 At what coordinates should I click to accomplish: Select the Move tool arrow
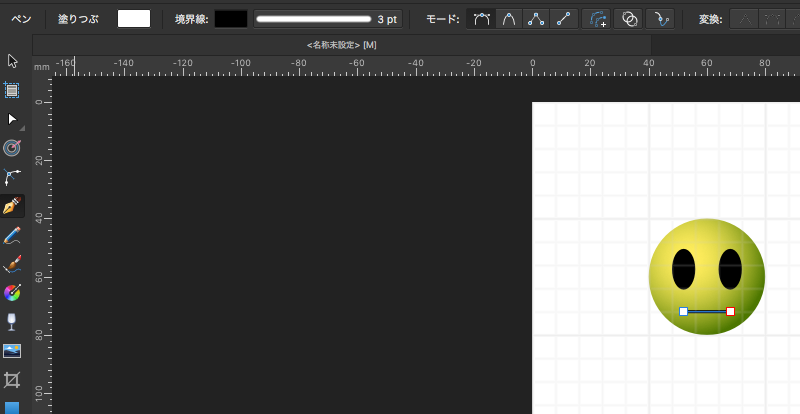(x=12, y=61)
